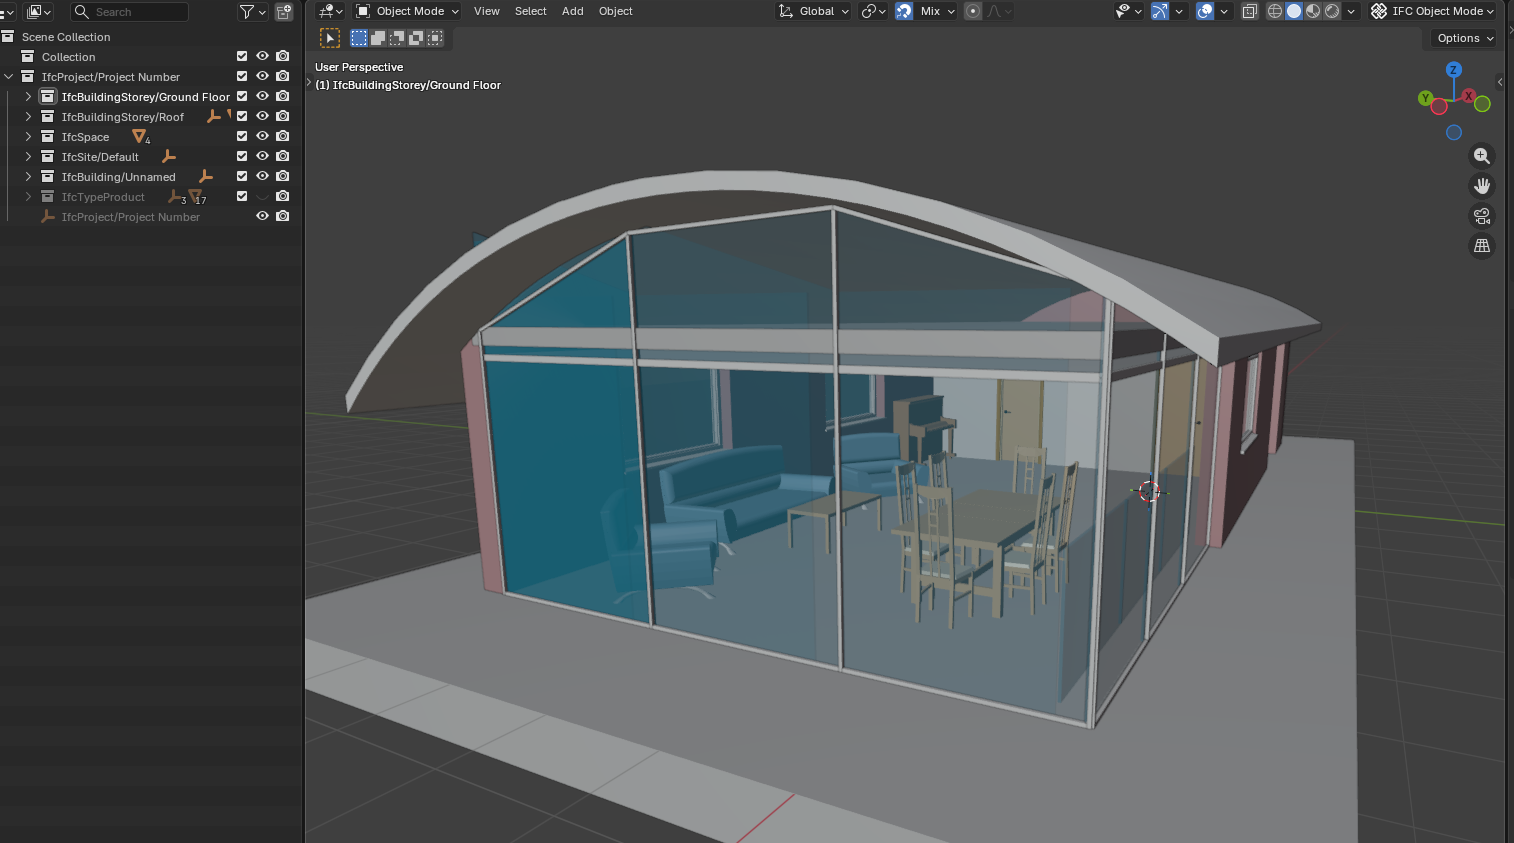Expand the IfcSite/Default collection
This screenshot has height=843, width=1514.
pyautogui.click(x=28, y=156)
